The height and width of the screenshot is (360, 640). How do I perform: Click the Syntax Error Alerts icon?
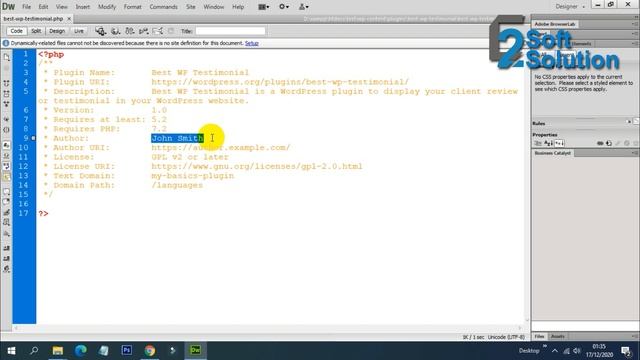point(7,177)
